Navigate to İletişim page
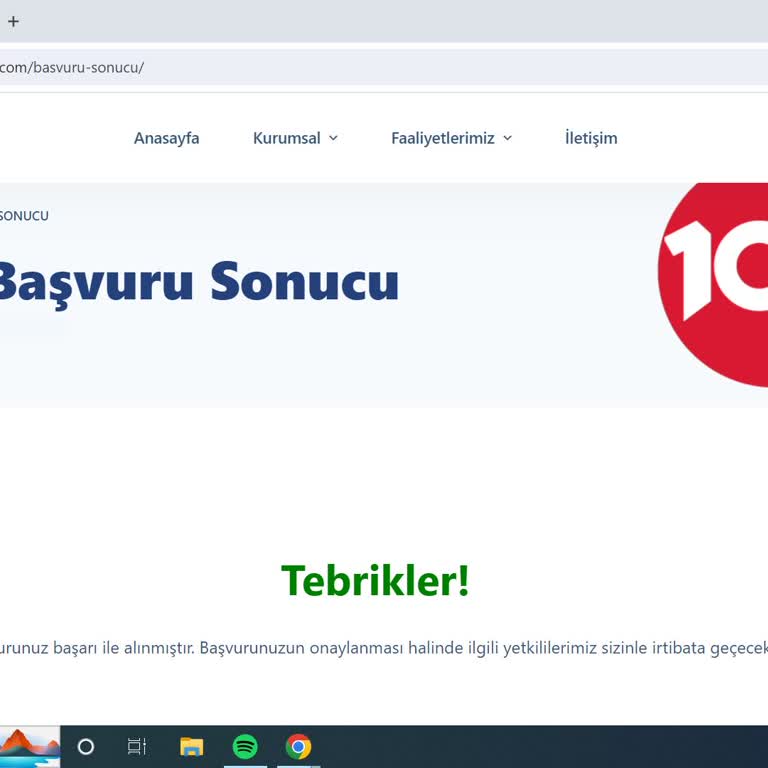The height and width of the screenshot is (768, 768). [591, 138]
